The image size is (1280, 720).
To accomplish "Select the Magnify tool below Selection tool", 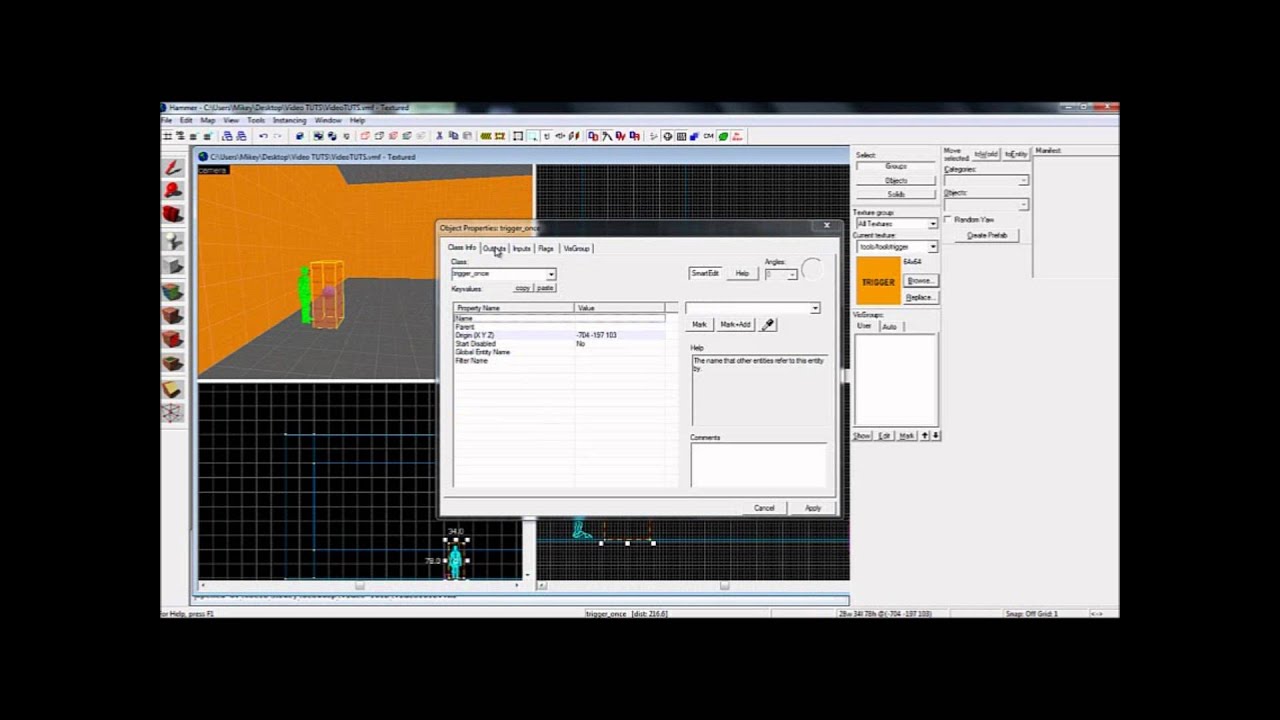I will click(x=173, y=190).
